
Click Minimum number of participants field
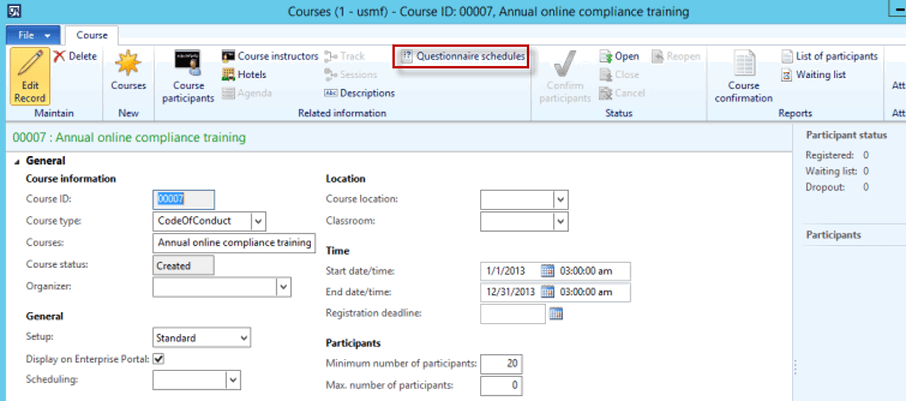[x=502, y=364]
